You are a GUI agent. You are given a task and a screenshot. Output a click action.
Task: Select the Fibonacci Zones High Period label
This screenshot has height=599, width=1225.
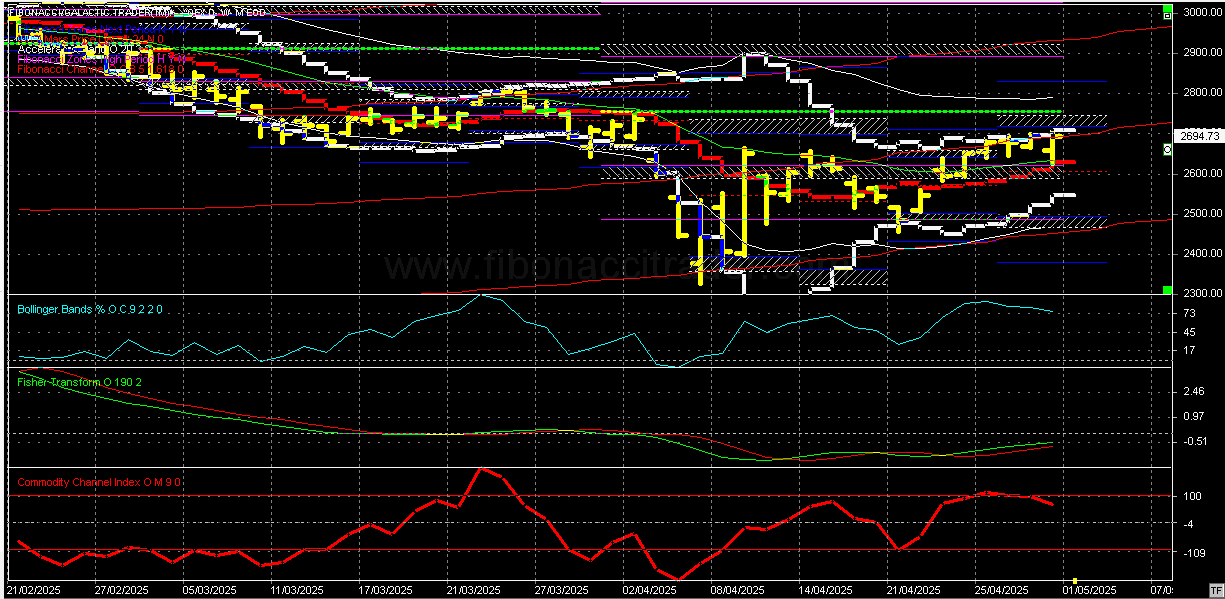(x=101, y=59)
